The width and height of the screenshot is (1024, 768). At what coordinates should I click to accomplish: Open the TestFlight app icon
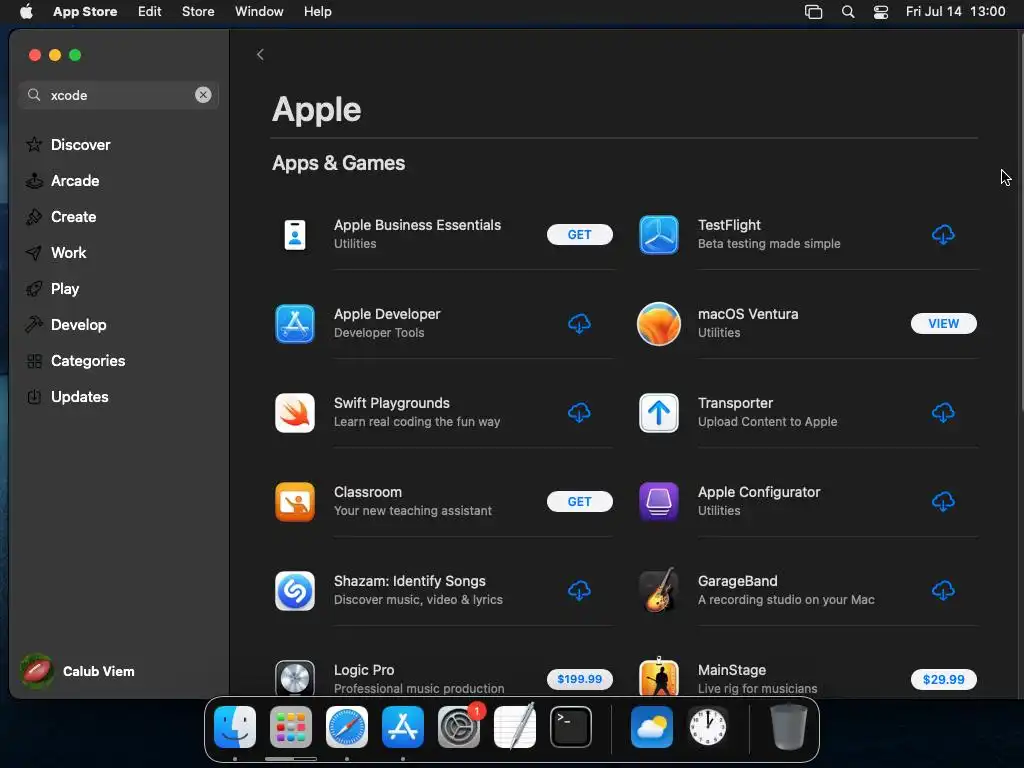[x=658, y=234]
